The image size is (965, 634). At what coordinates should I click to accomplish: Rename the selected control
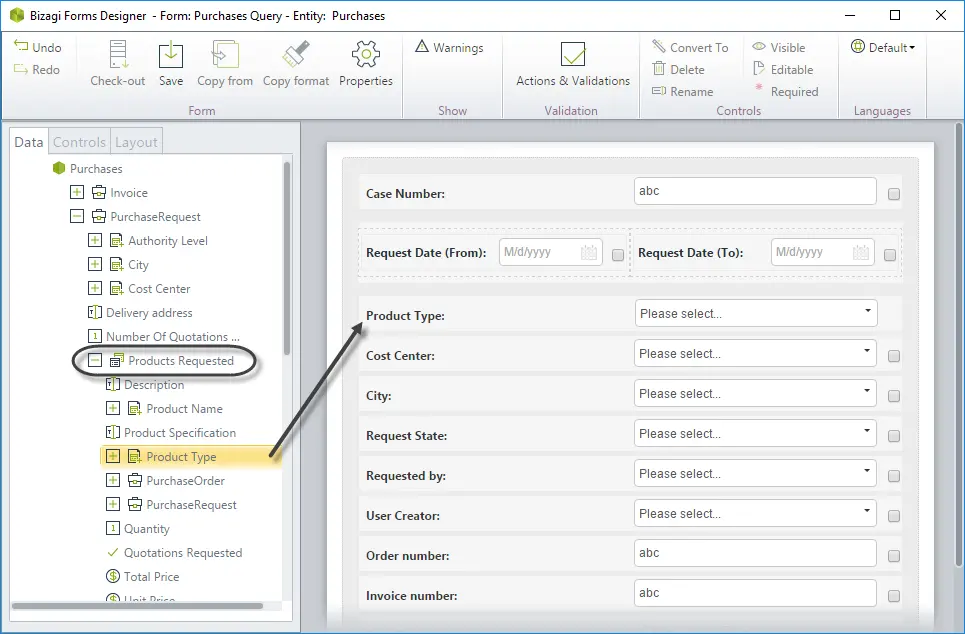point(683,92)
